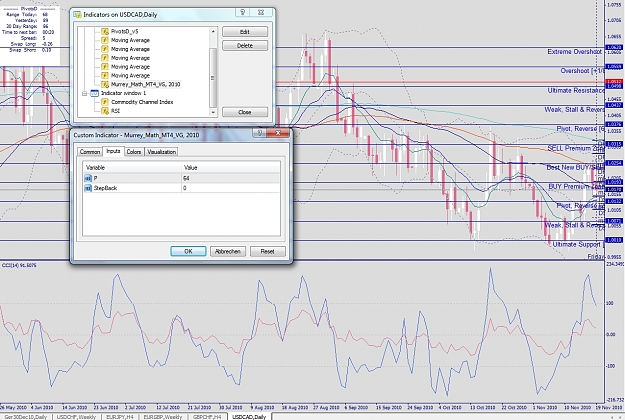
Task: Open the EURGBP,Weekly chart tab
Action: tap(163, 417)
